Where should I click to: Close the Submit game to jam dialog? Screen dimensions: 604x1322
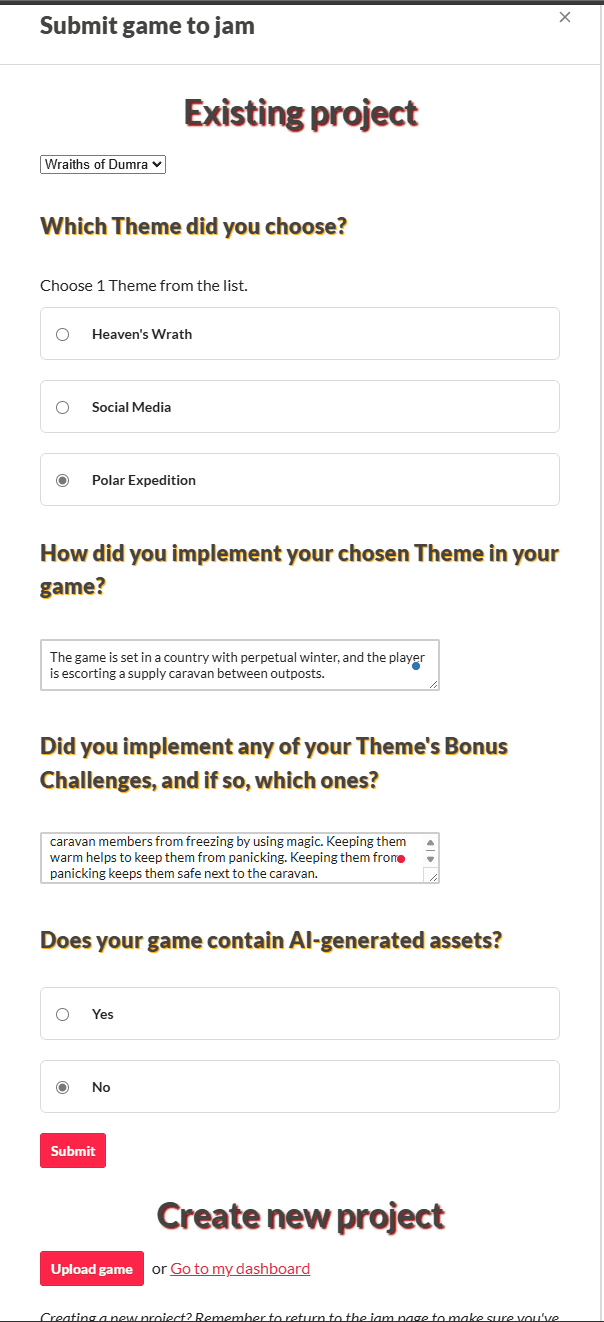click(x=565, y=17)
